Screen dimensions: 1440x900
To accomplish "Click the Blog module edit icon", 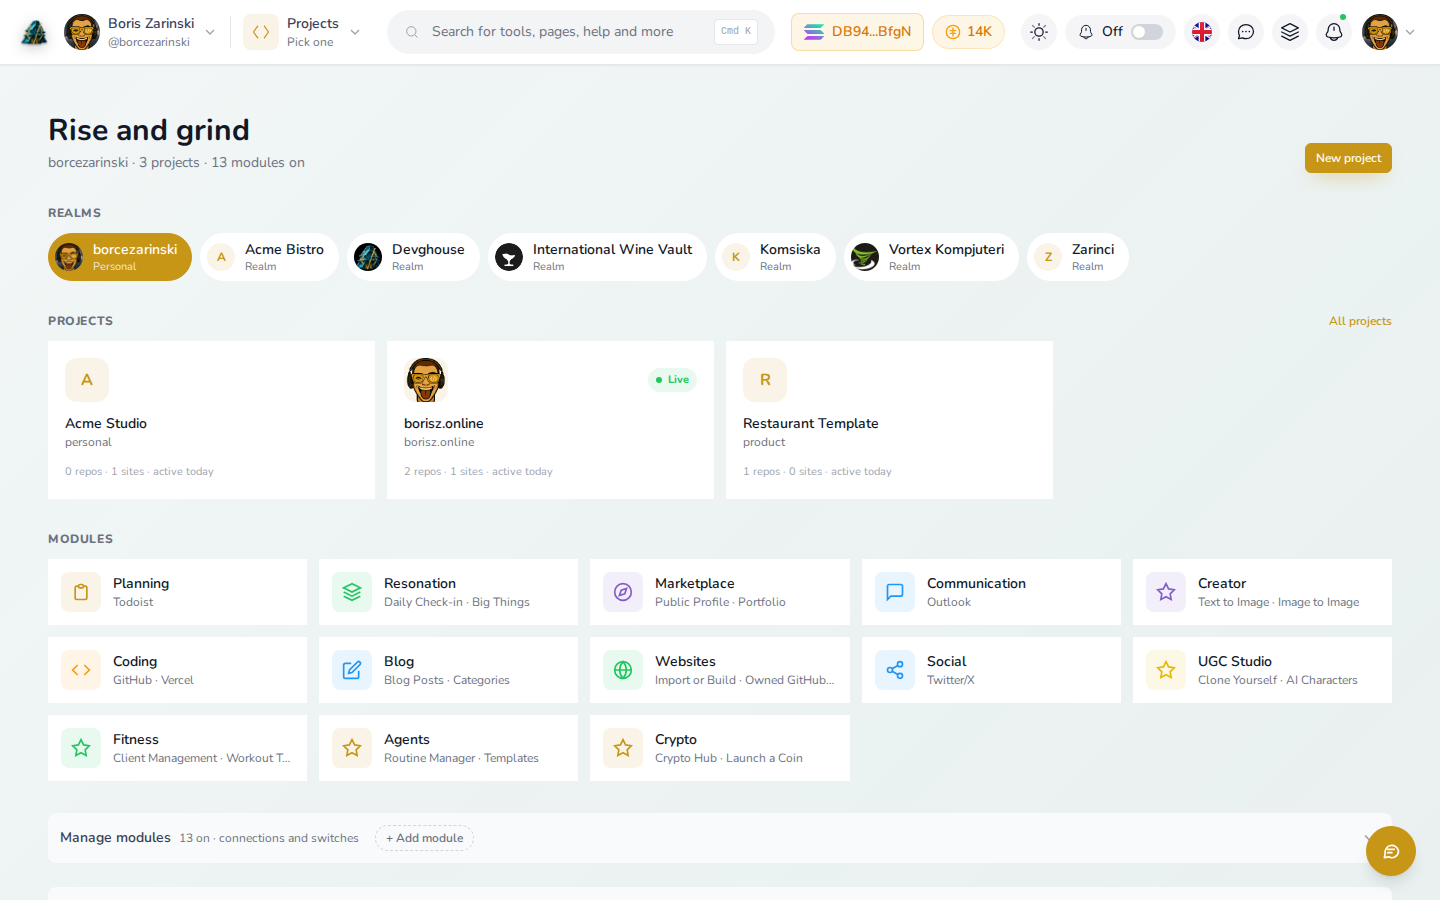I will coord(352,670).
